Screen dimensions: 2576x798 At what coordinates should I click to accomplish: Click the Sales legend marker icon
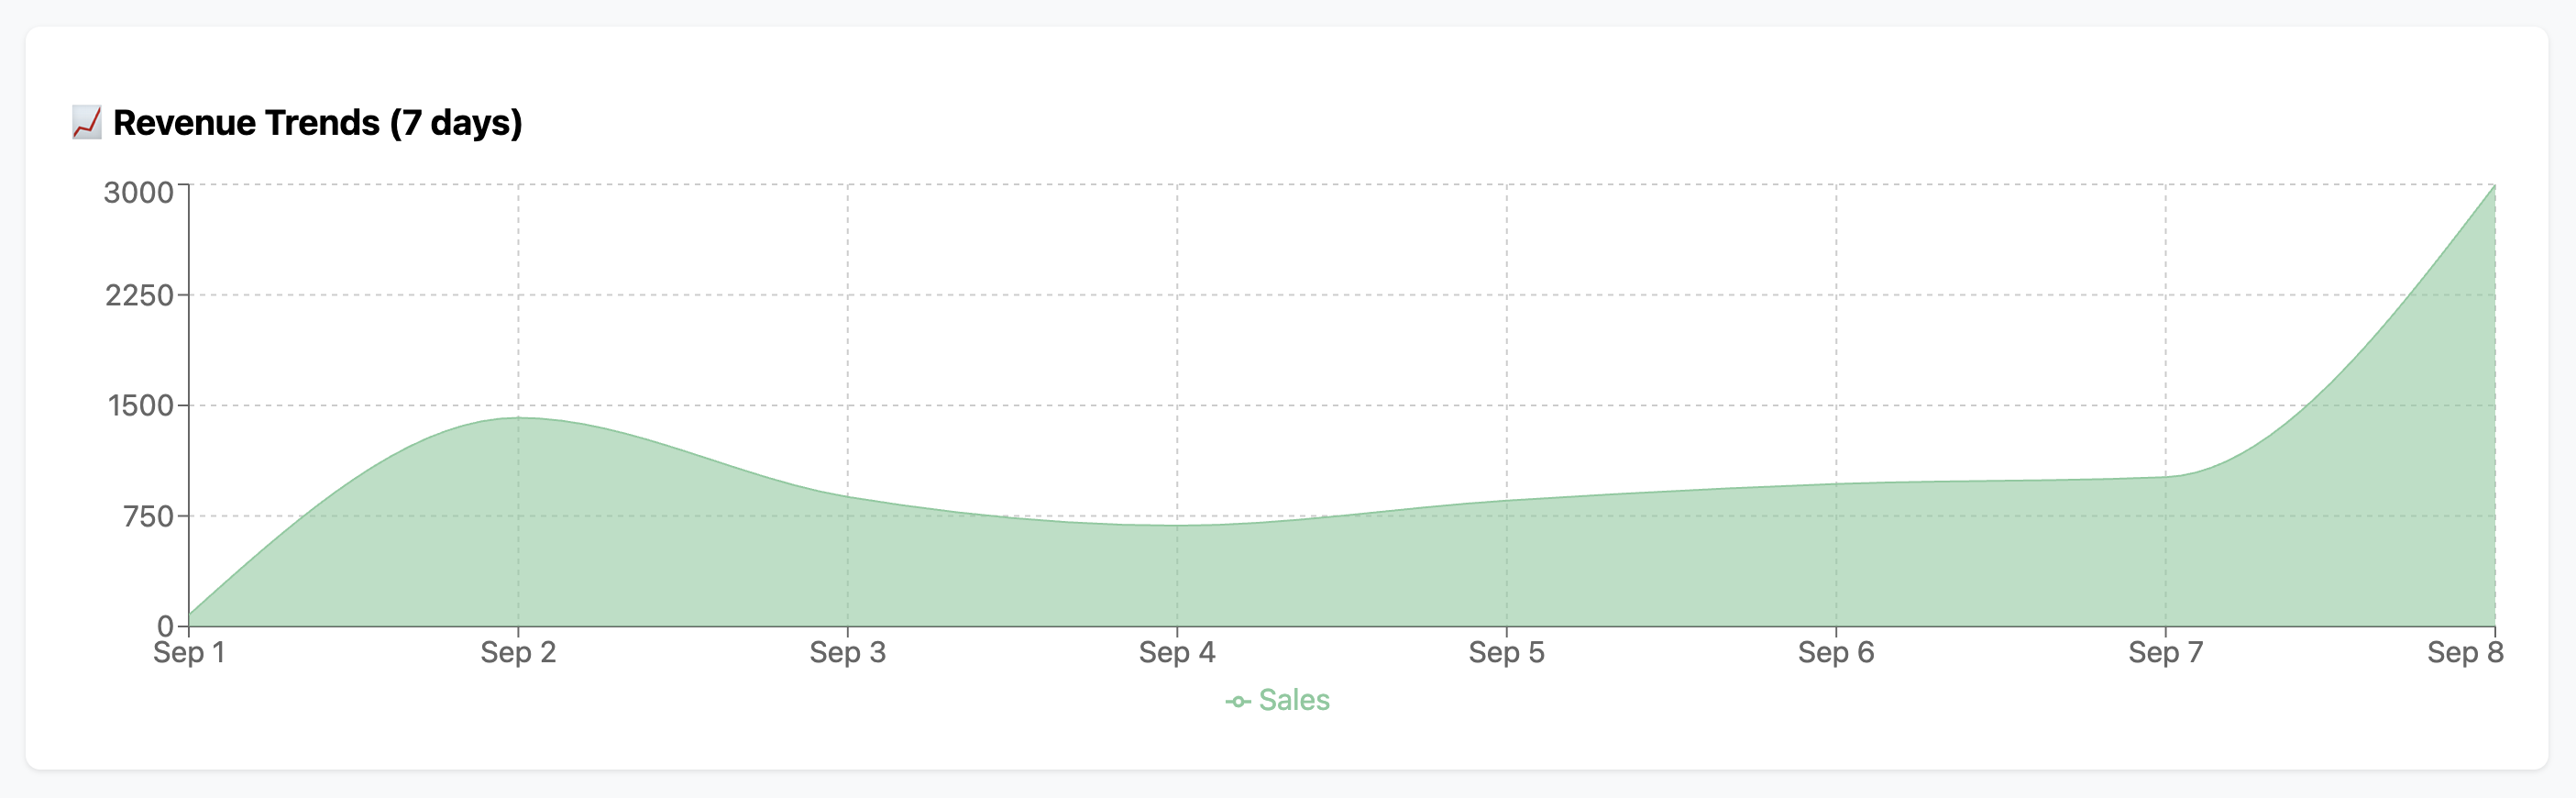(1238, 701)
